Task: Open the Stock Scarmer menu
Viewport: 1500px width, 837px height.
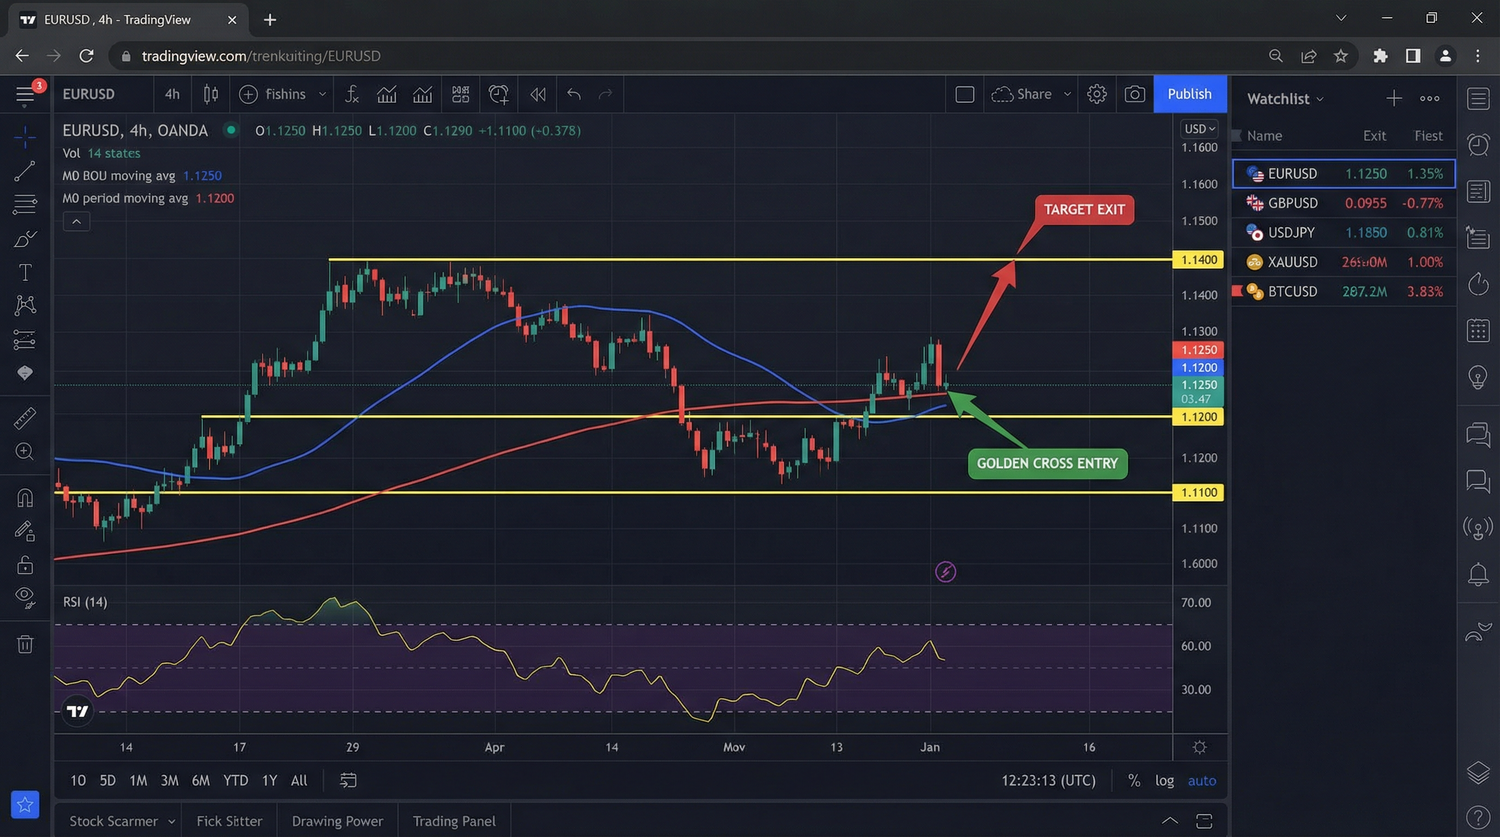Action: (x=113, y=820)
